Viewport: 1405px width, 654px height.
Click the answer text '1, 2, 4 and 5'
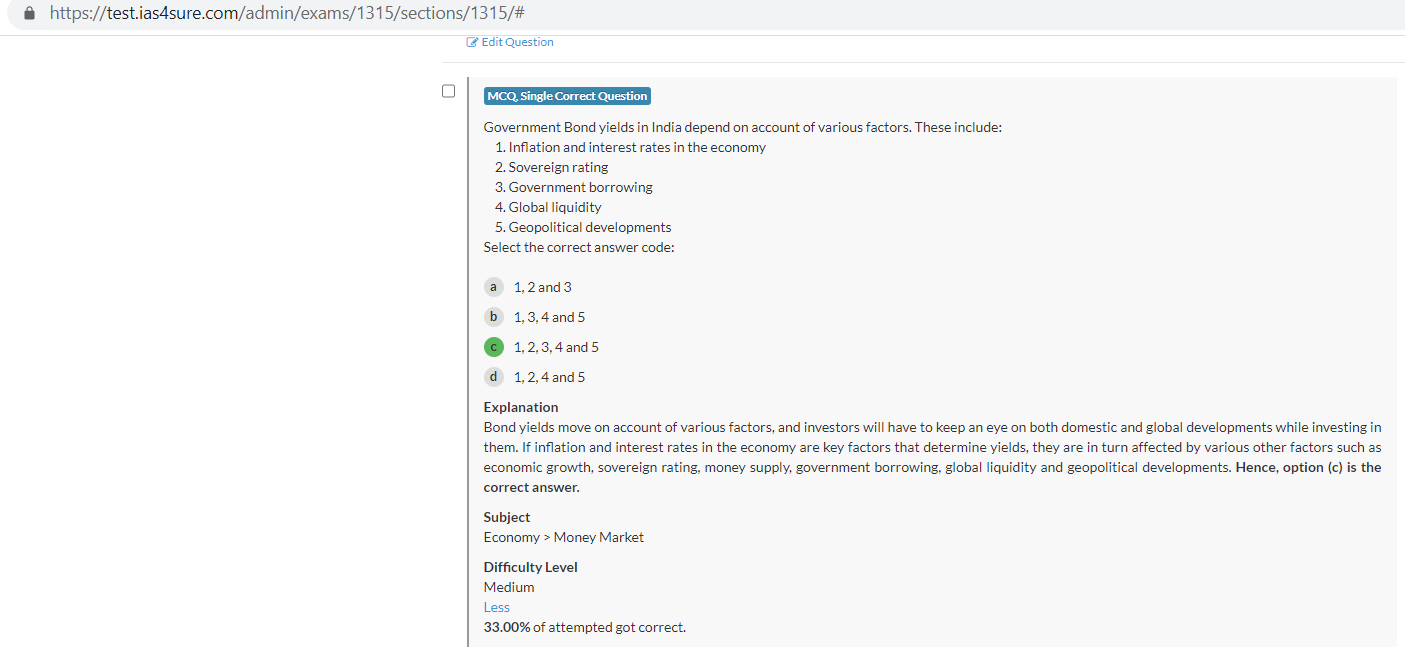point(549,377)
